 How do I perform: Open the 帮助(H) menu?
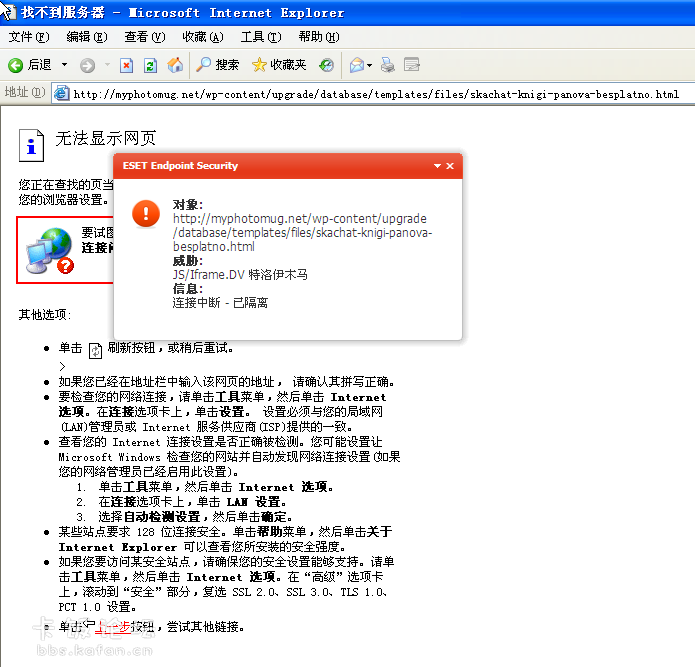coord(318,37)
